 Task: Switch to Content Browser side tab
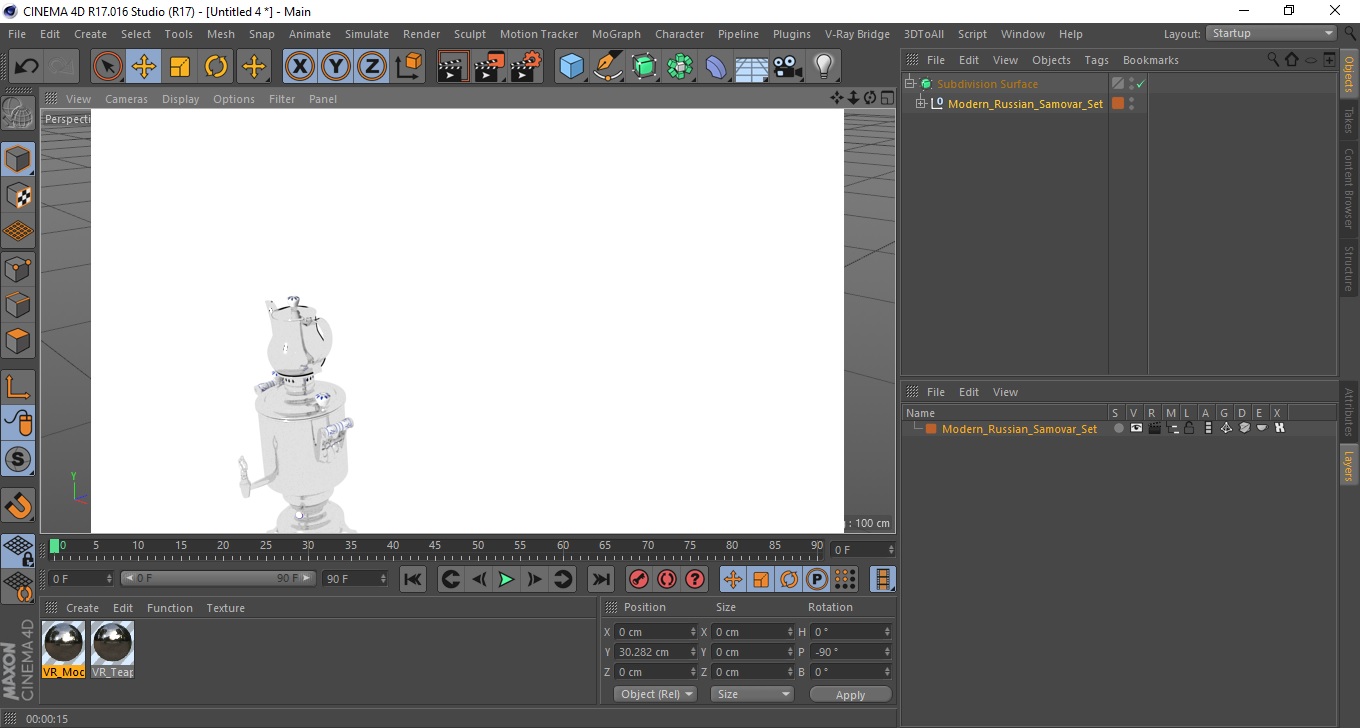[1349, 188]
